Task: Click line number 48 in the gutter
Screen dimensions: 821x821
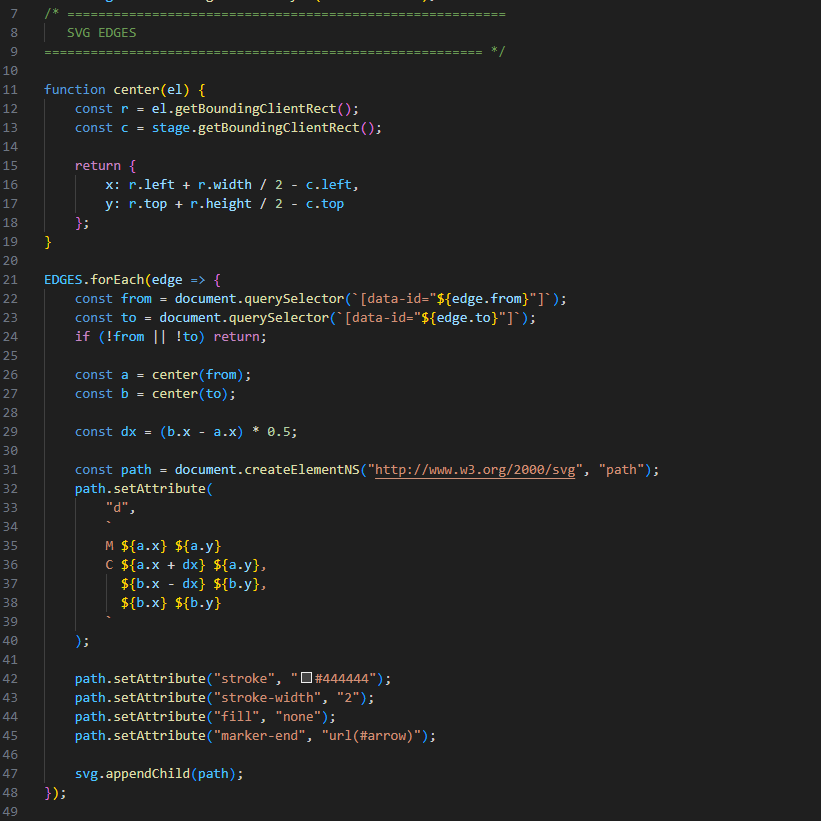Action: pyautogui.click(x=12, y=792)
